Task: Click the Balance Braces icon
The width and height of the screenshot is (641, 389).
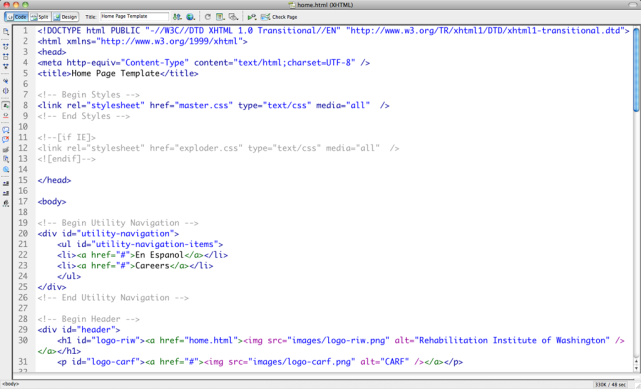Action: tap(6, 91)
